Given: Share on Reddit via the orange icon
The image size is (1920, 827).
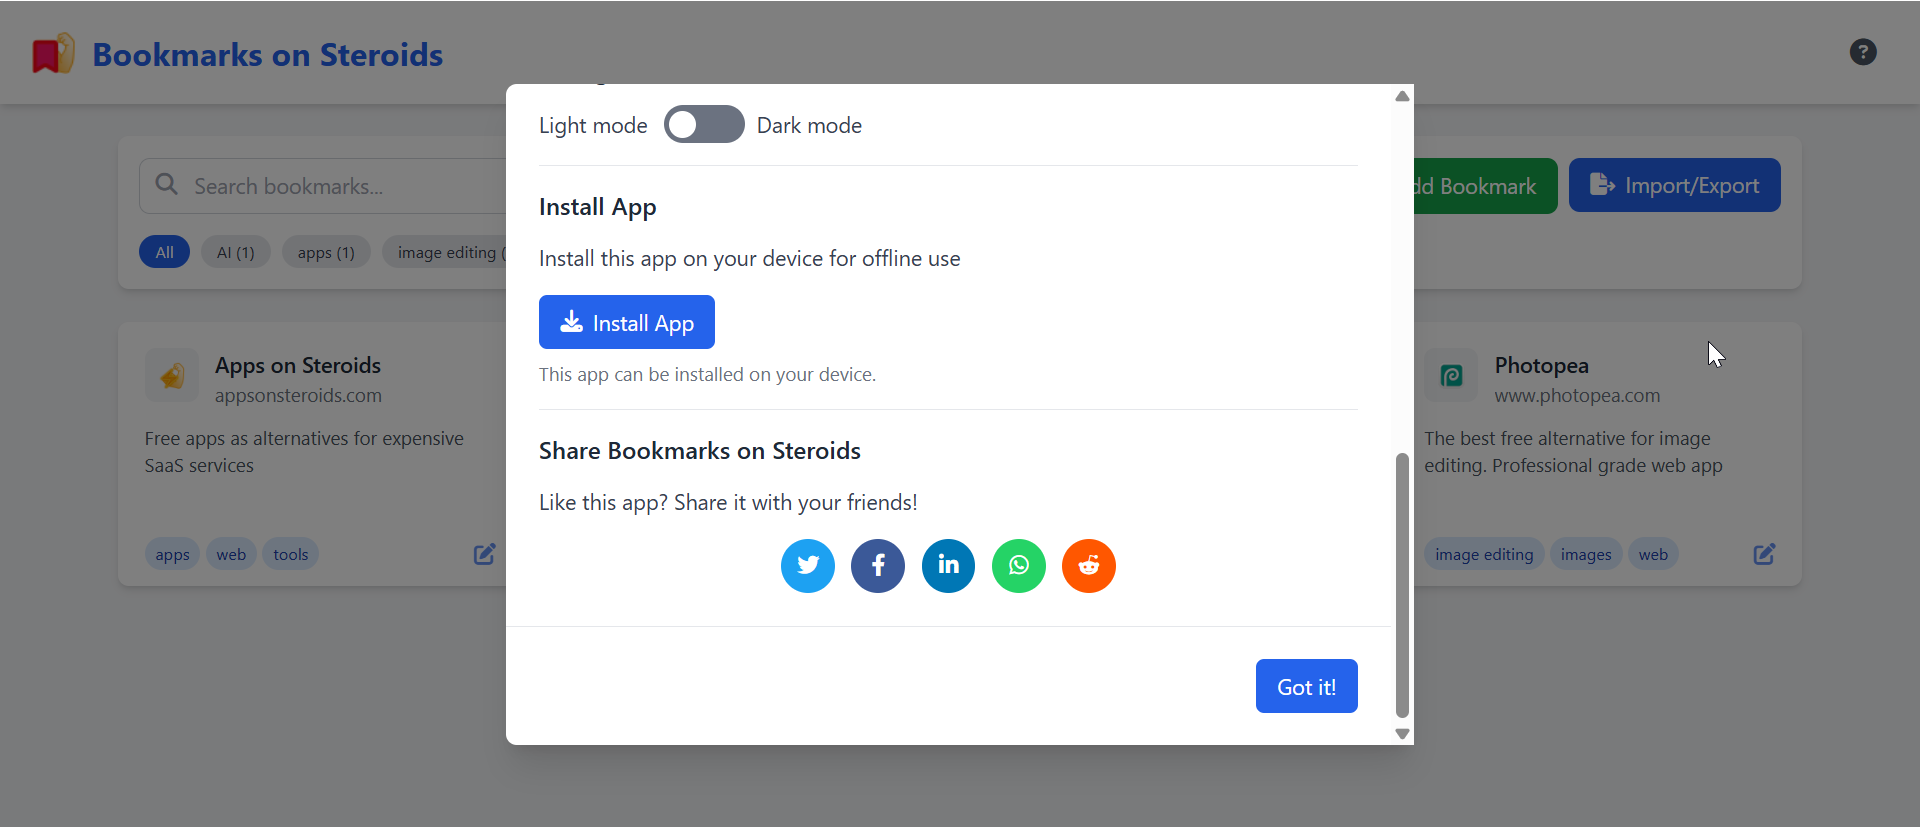Looking at the screenshot, I should pos(1089,566).
